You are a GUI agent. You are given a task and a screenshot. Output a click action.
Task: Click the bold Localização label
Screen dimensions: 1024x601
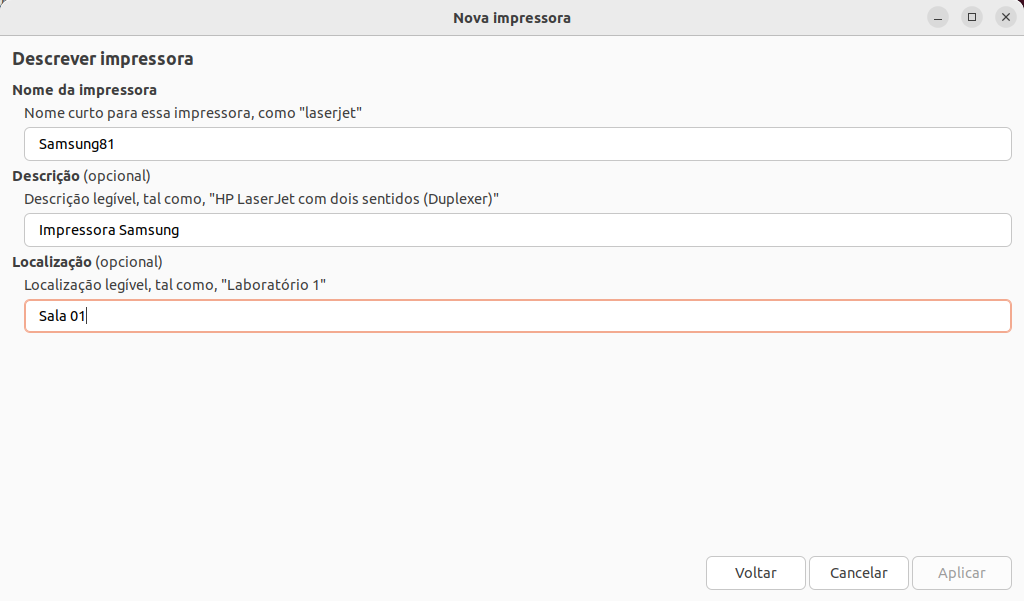52,262
